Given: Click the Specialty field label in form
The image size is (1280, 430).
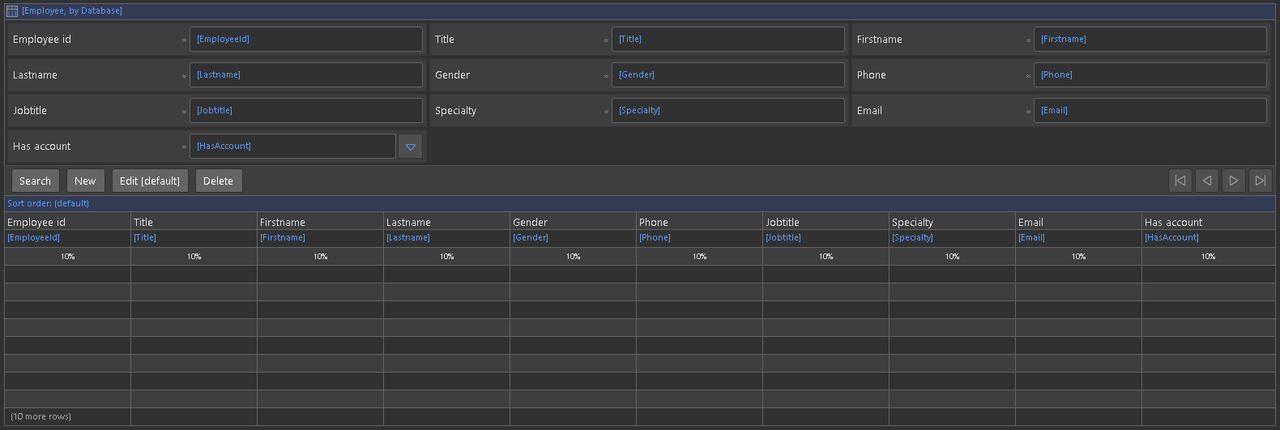Looking at the screenshot, I should [456, 111].
